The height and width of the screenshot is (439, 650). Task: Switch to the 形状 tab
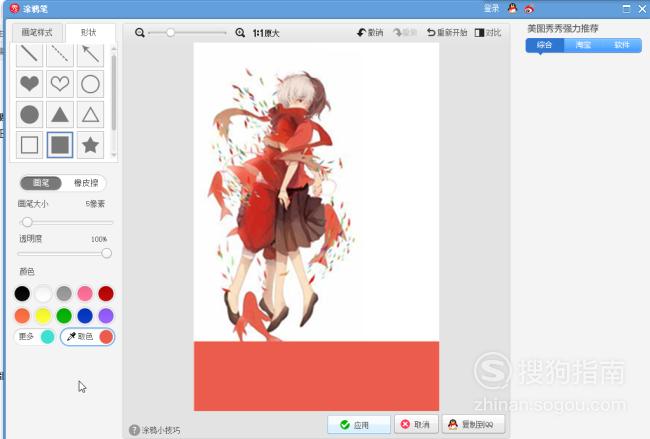pos(89,32)
